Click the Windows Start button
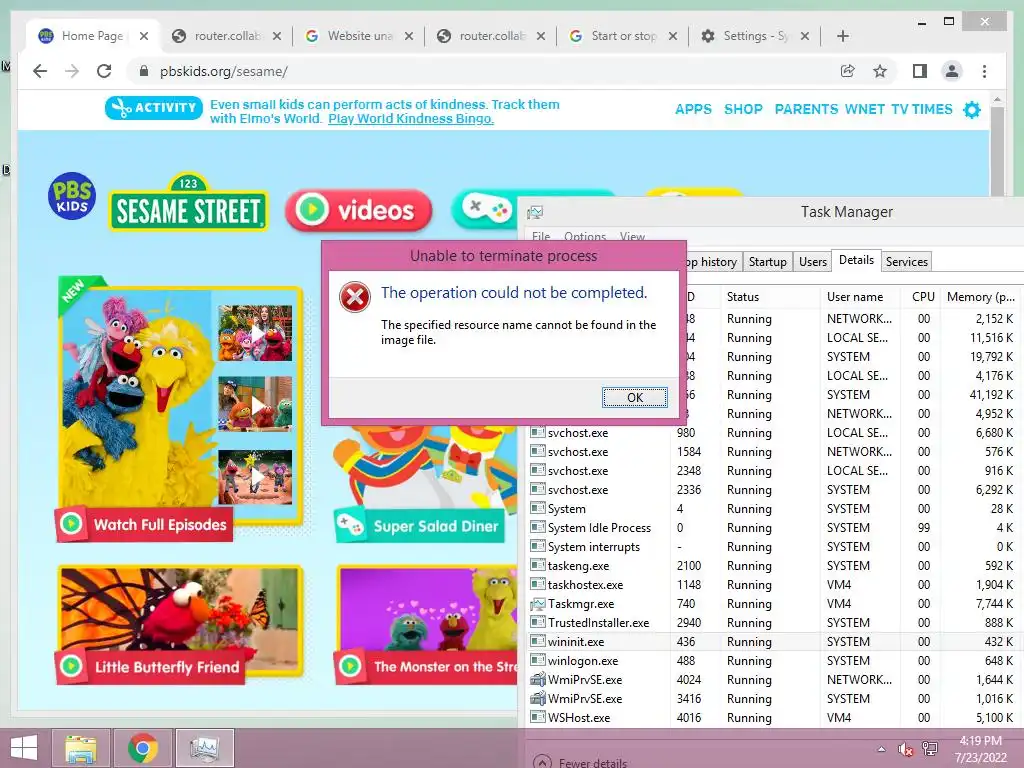This screenshot has width=1024, height=768. coord(24,748)
